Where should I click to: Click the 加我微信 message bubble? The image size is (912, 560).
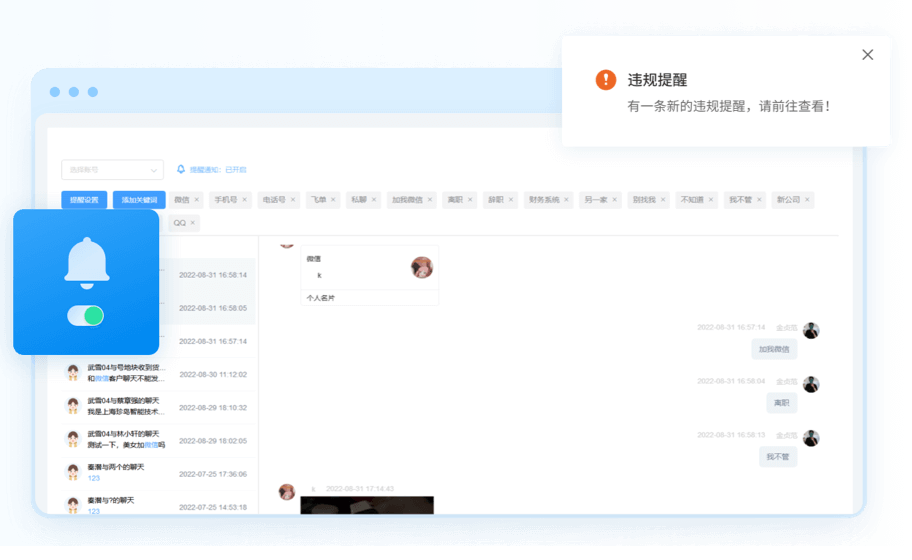pyautogui.click(x=774, y=349)
